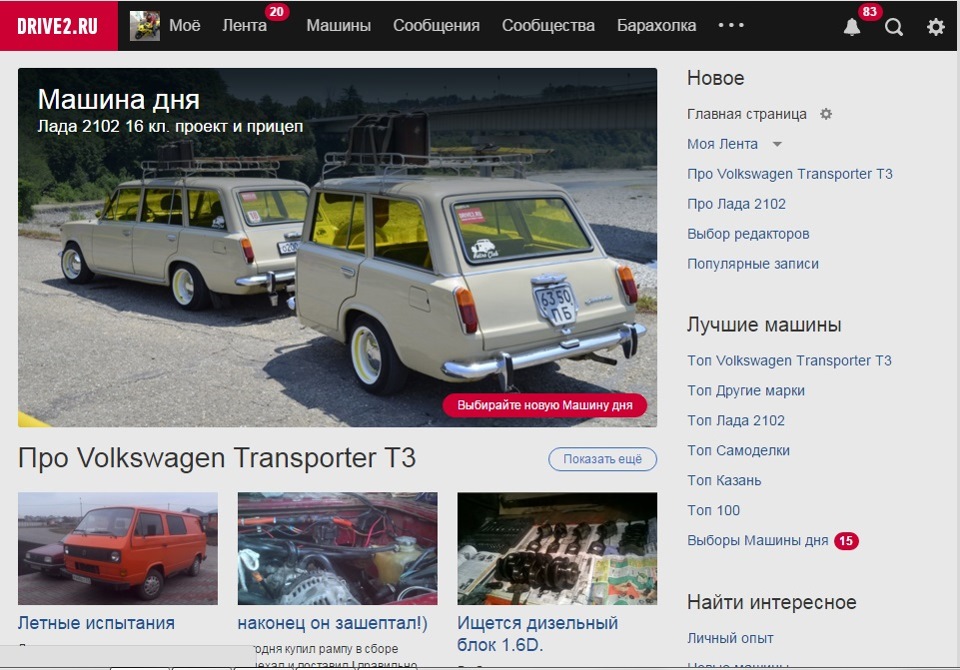Open the Летные испытания post title
960x670 pixels.
[x=96, y=623]
